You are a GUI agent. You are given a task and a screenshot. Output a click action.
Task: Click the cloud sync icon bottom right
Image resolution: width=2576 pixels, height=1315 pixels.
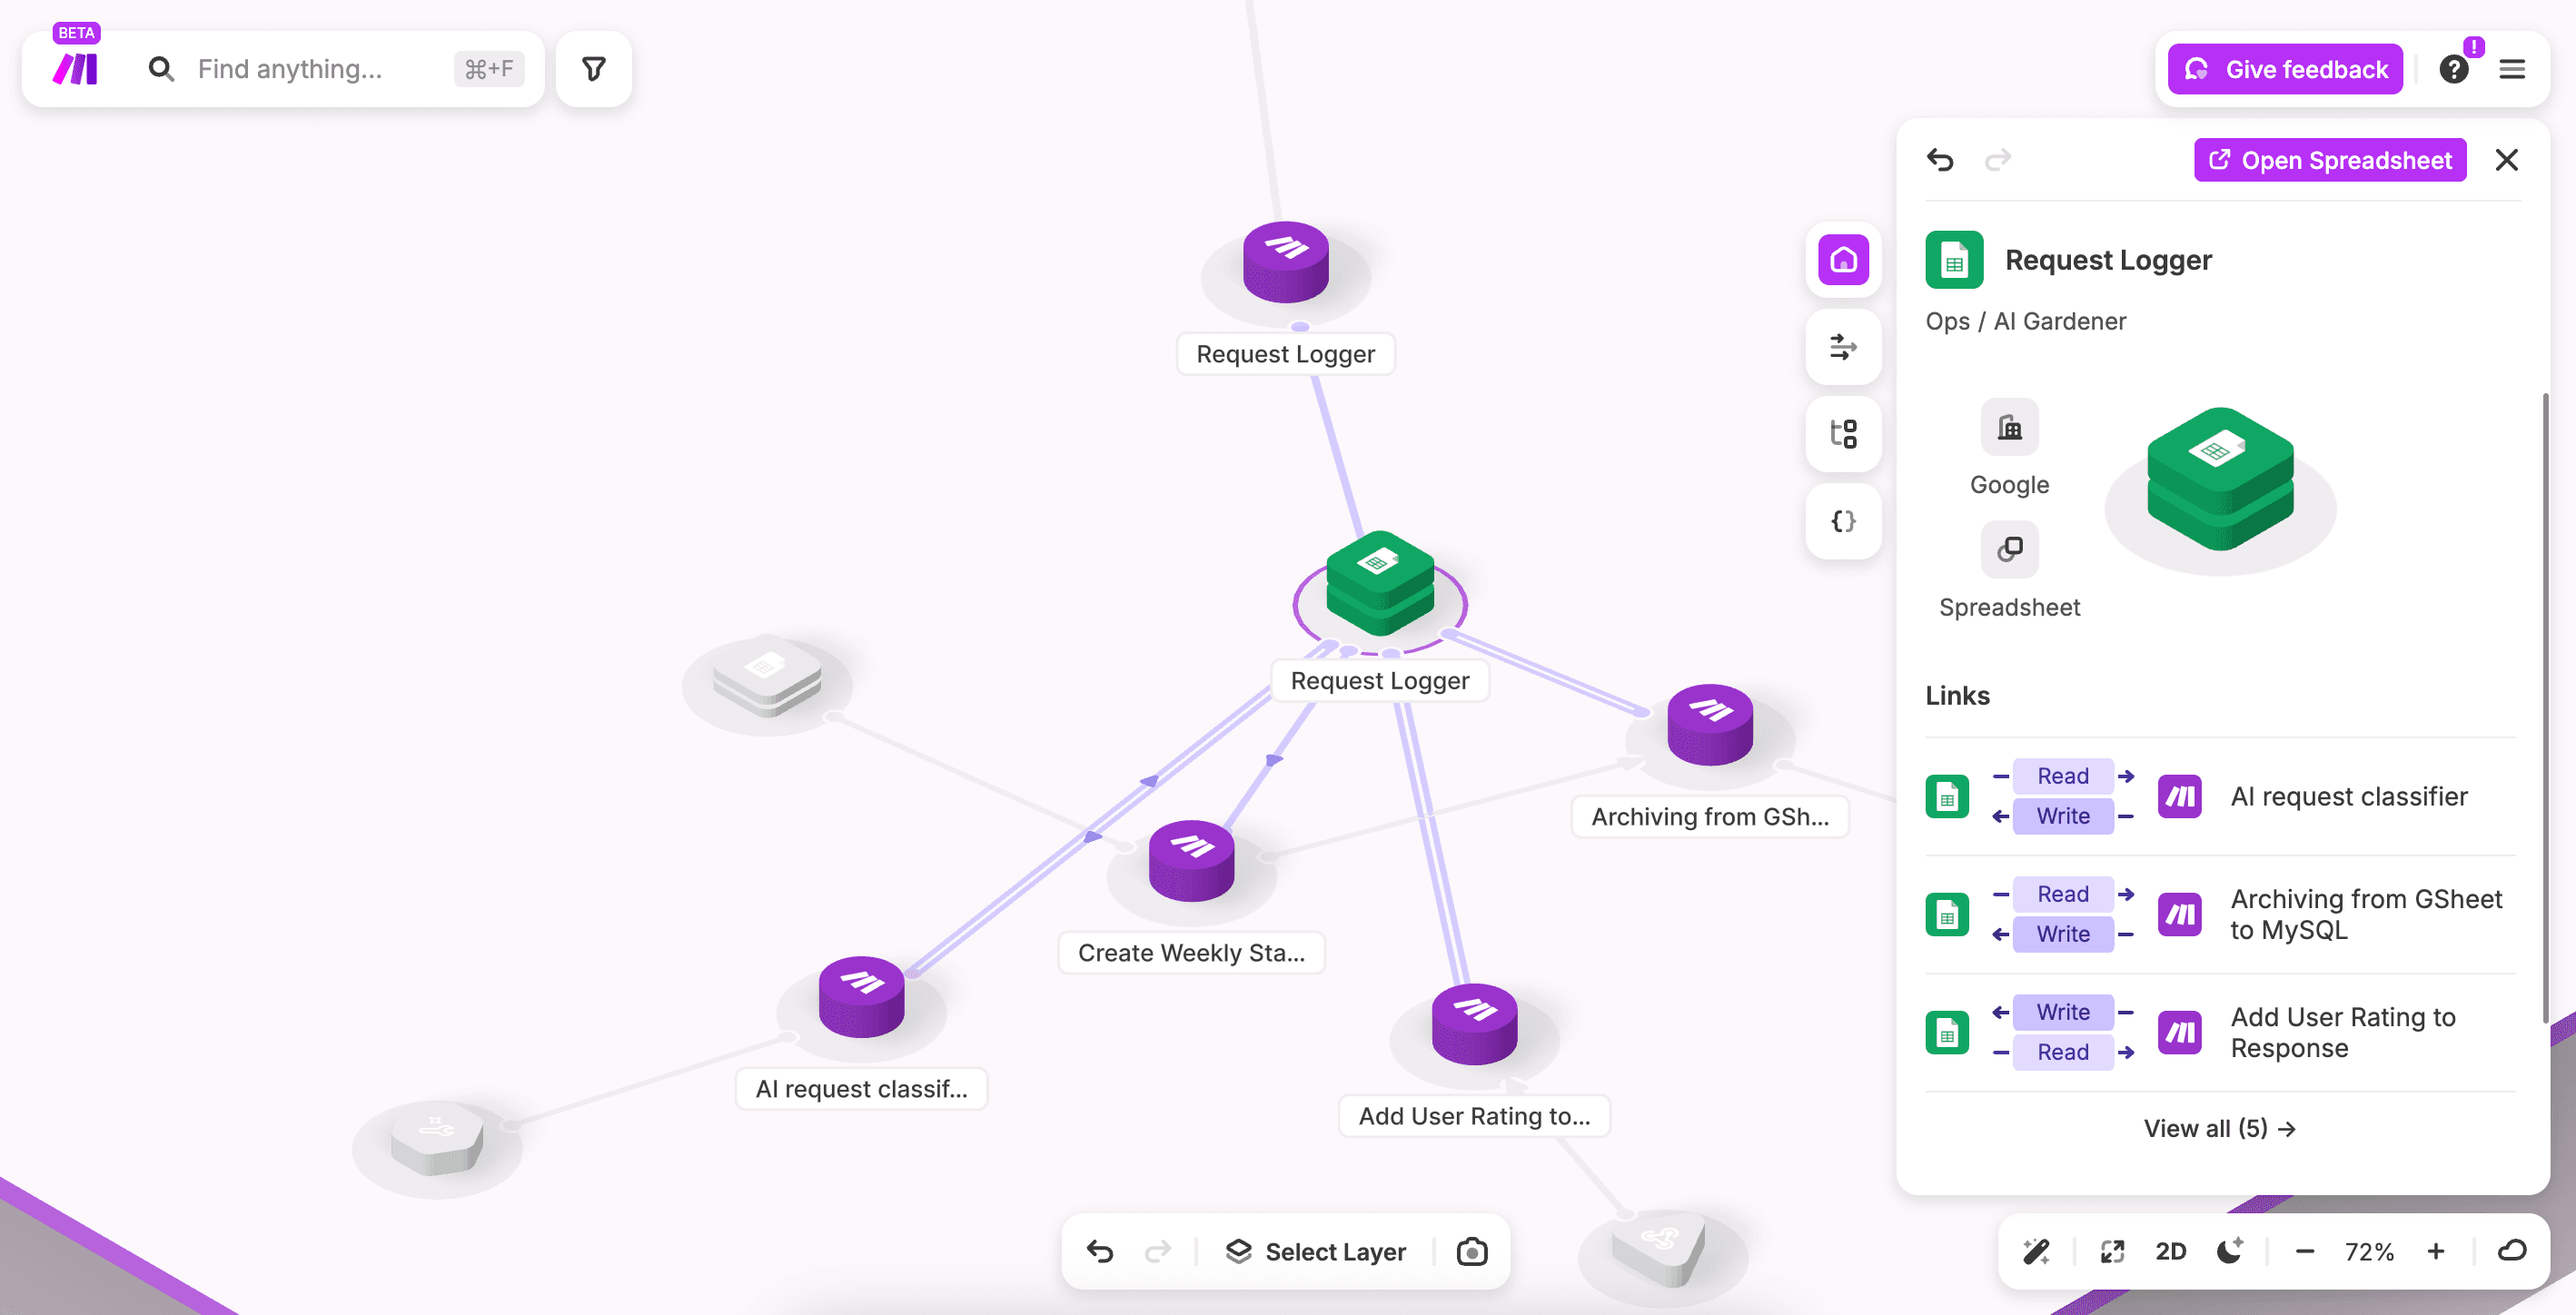pos(2513,1251)
